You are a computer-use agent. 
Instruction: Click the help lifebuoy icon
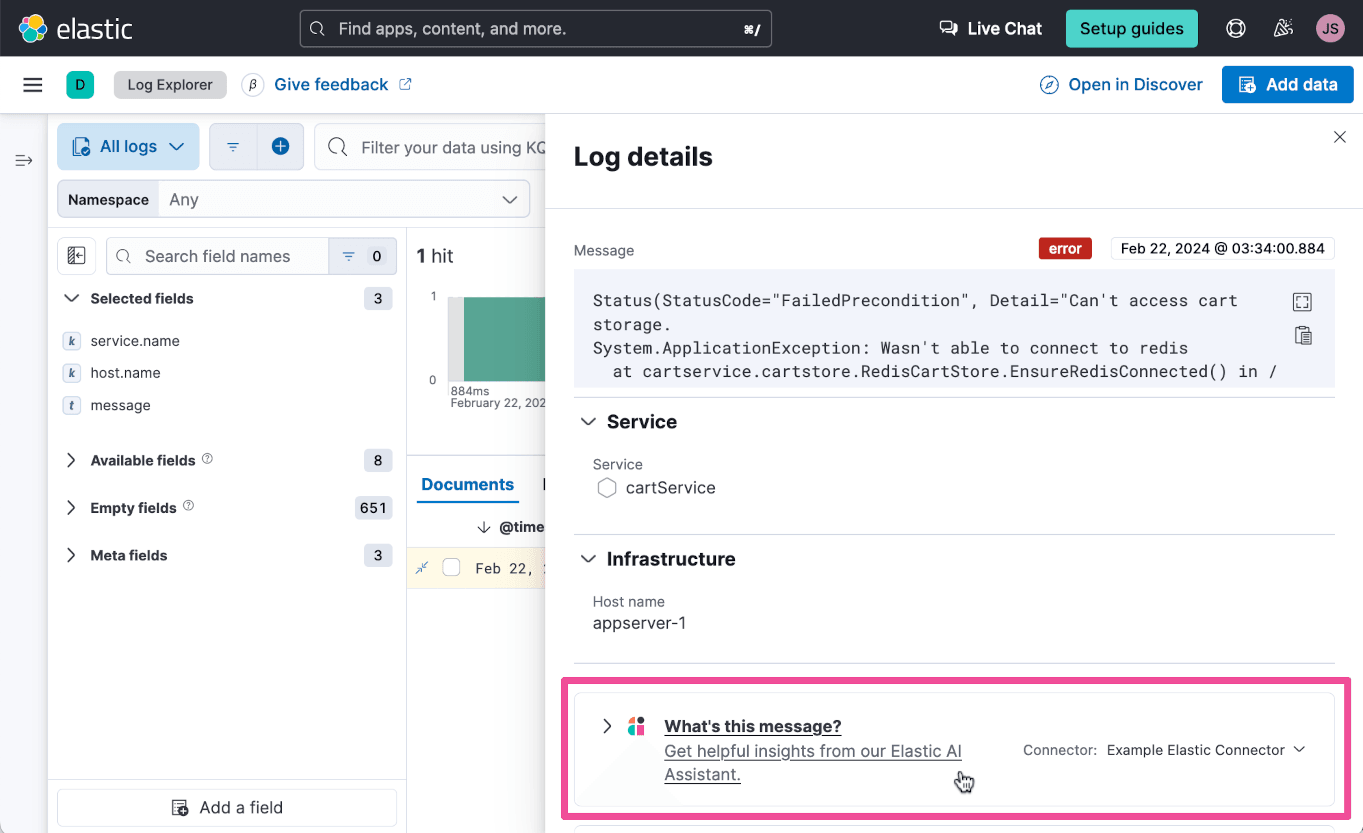1236,29
